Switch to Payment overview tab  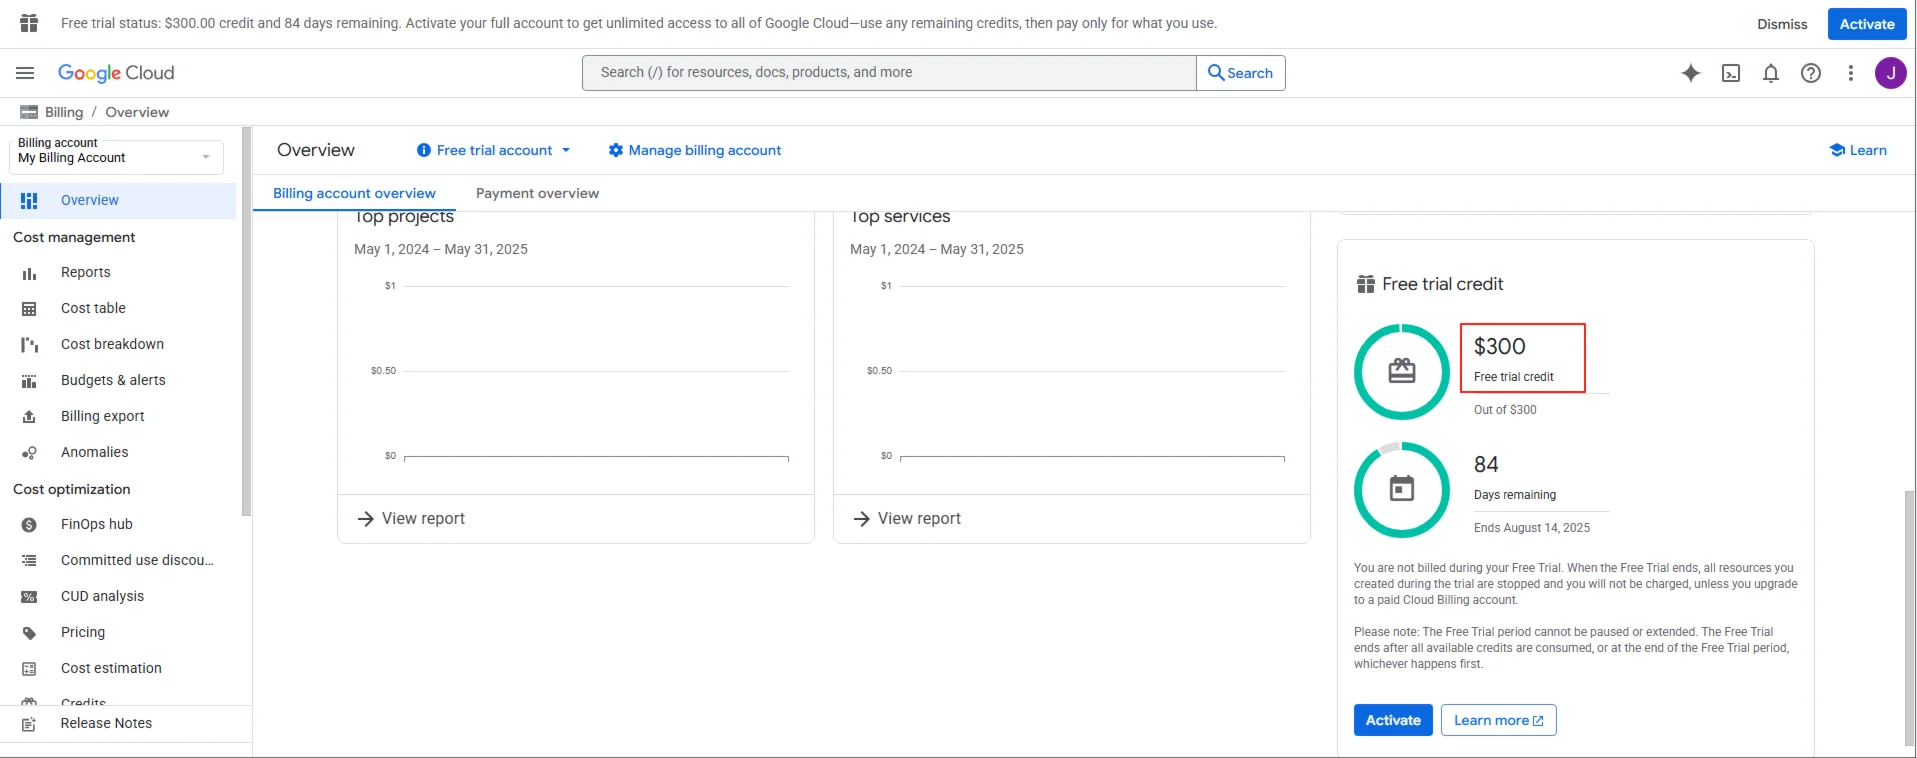click(x=537, y=193)
